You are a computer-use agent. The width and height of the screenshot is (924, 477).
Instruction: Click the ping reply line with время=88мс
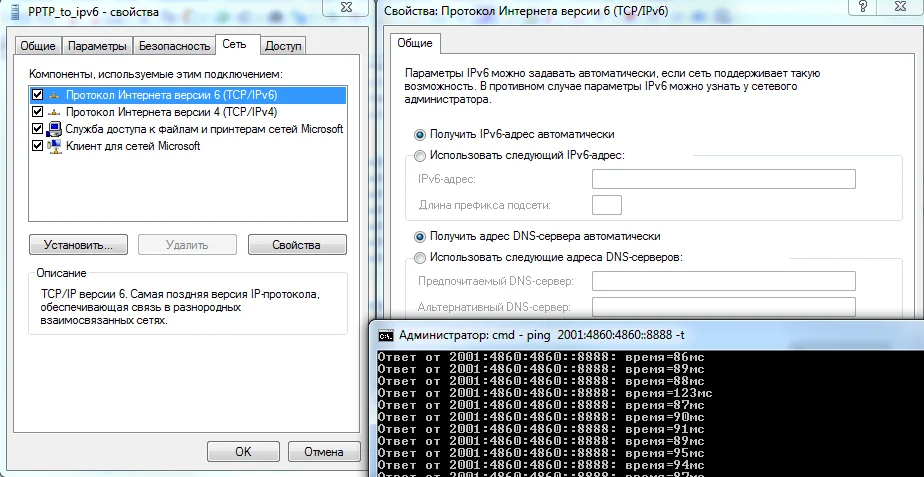coord(541,381)
